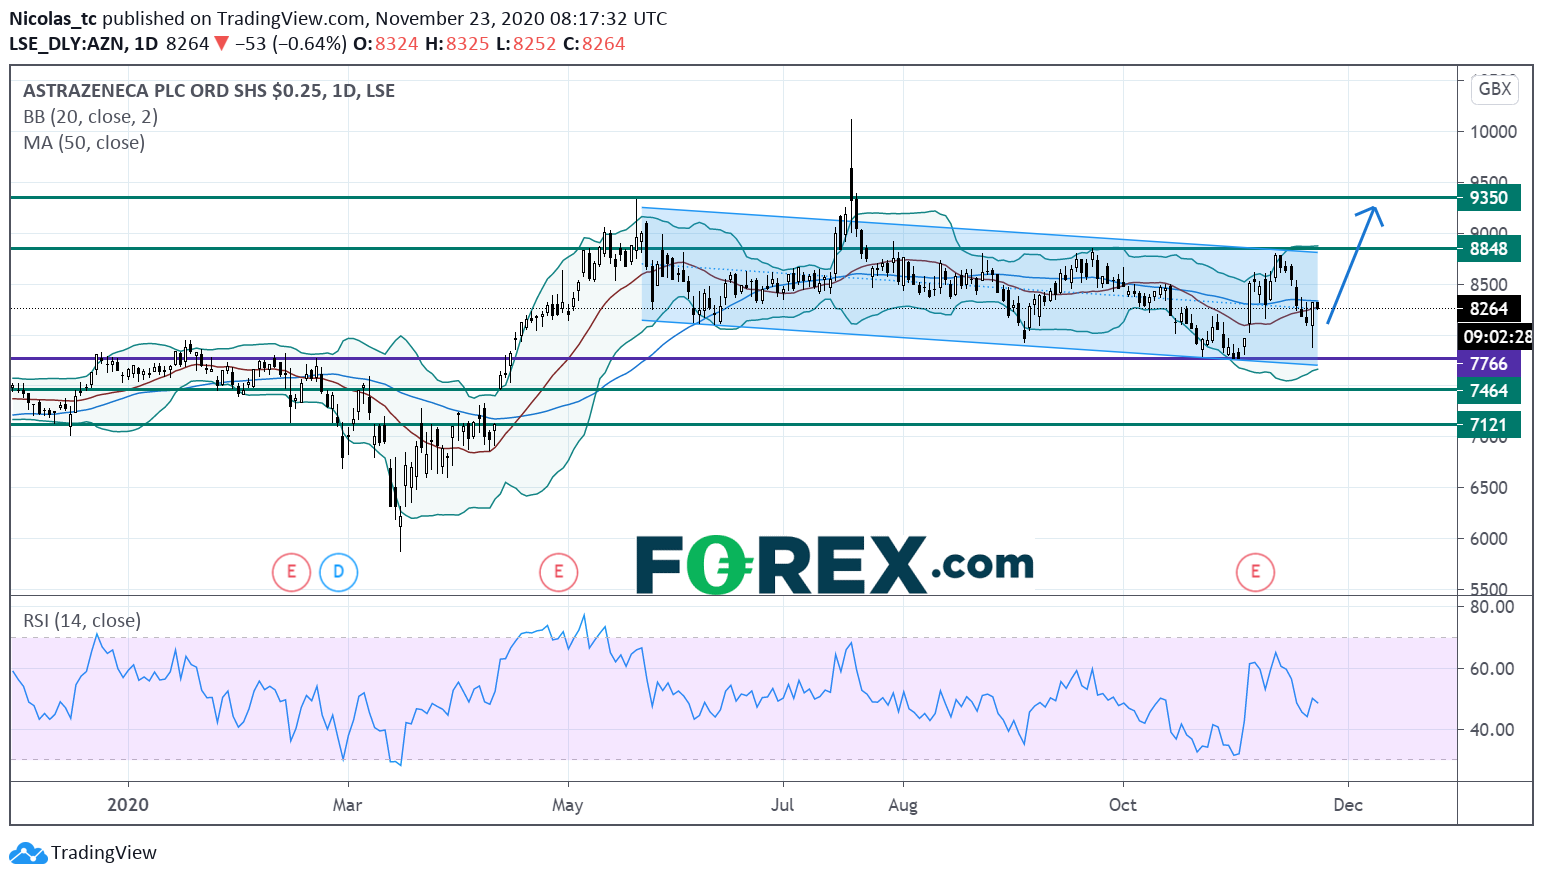The image size is (1543, 880).
Task: Click the 9350 resistance price label
Action: pos(1488,198)
